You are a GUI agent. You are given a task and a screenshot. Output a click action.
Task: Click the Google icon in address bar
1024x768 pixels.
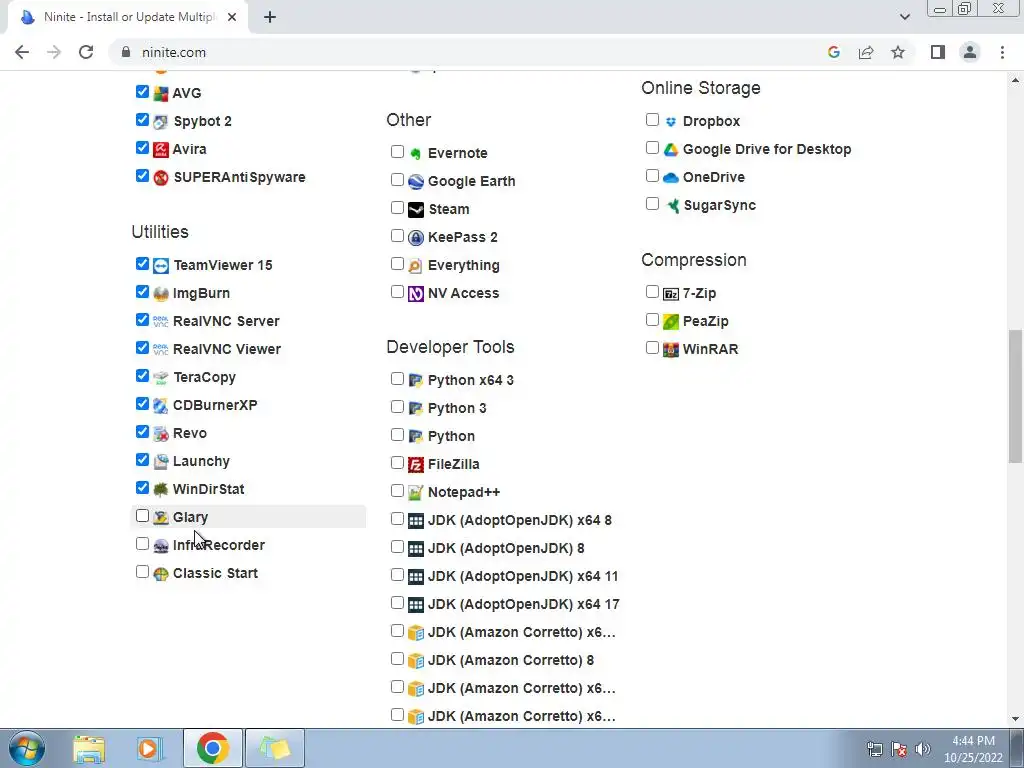[x=834, y=52]
